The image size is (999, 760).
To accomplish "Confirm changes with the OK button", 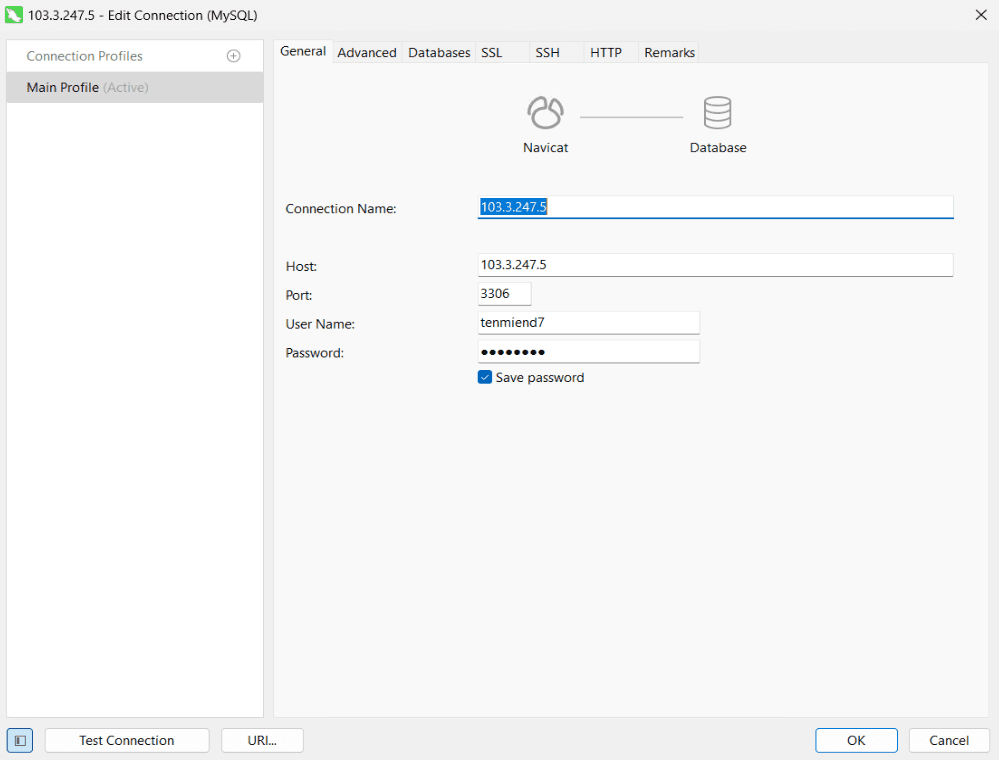I will pos(856,740).
